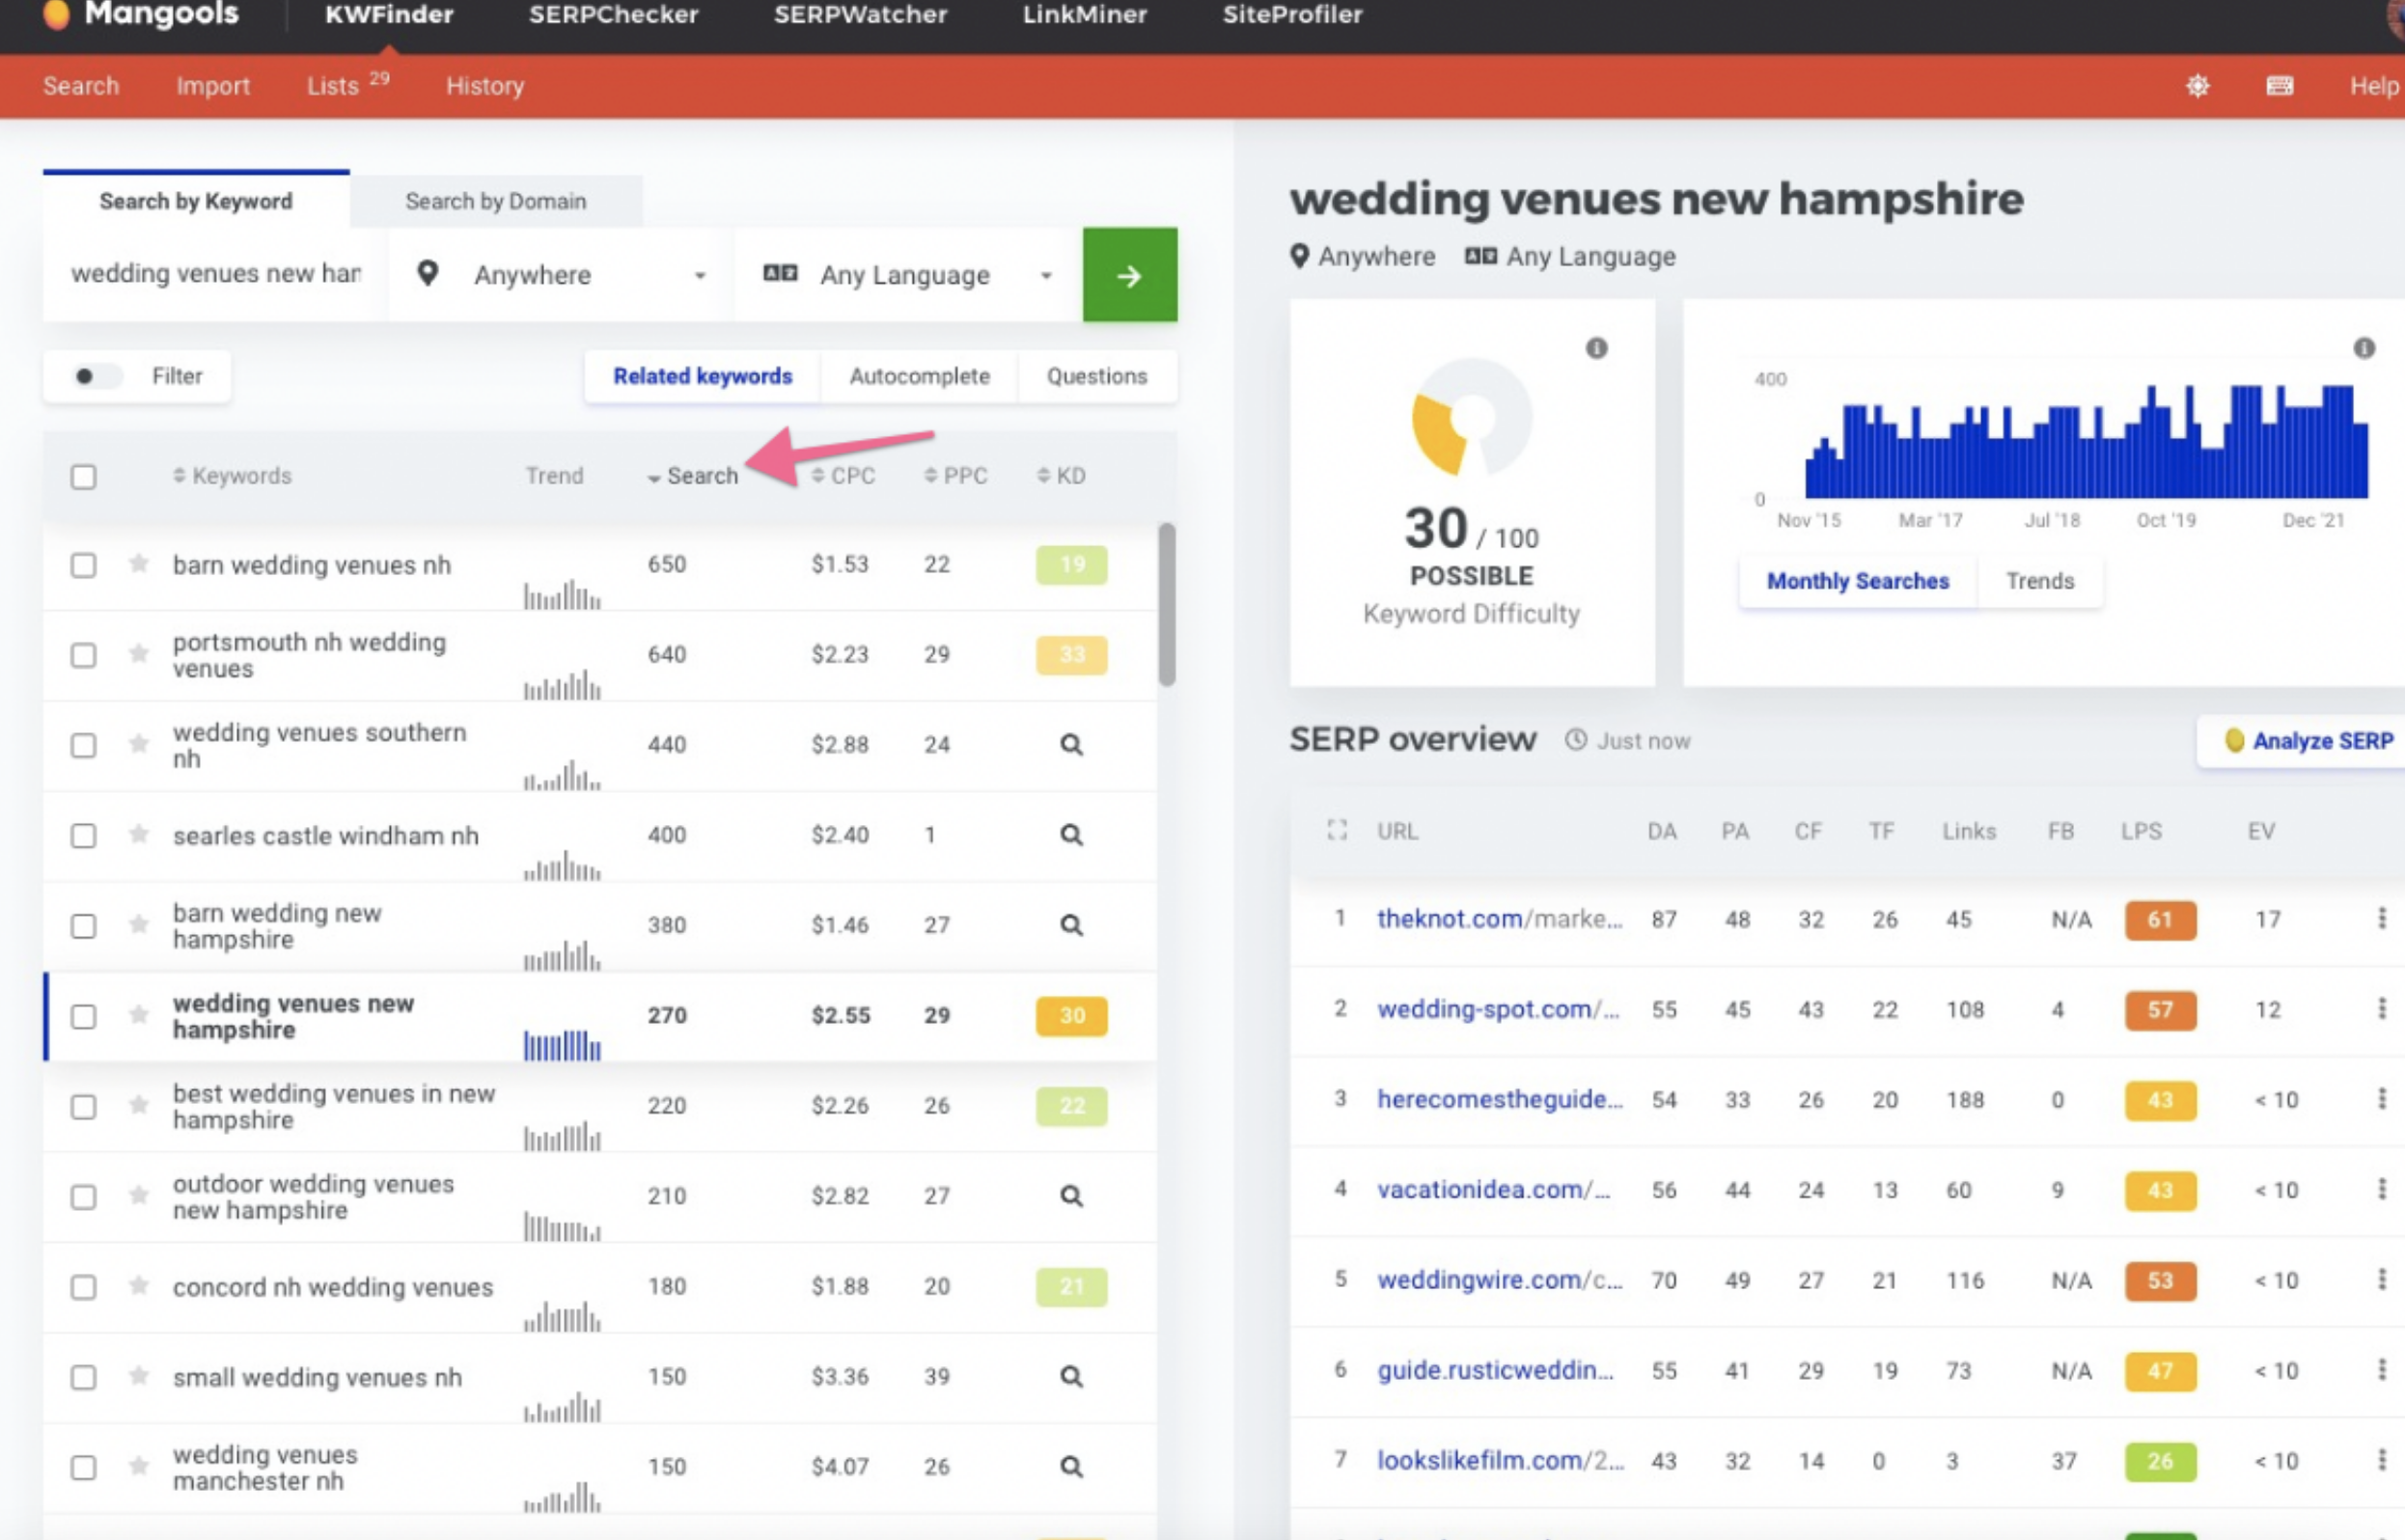Open three-dot menu for theknot.com result
Viewport: 2405px width, 1540px height.
point(2381,918)
